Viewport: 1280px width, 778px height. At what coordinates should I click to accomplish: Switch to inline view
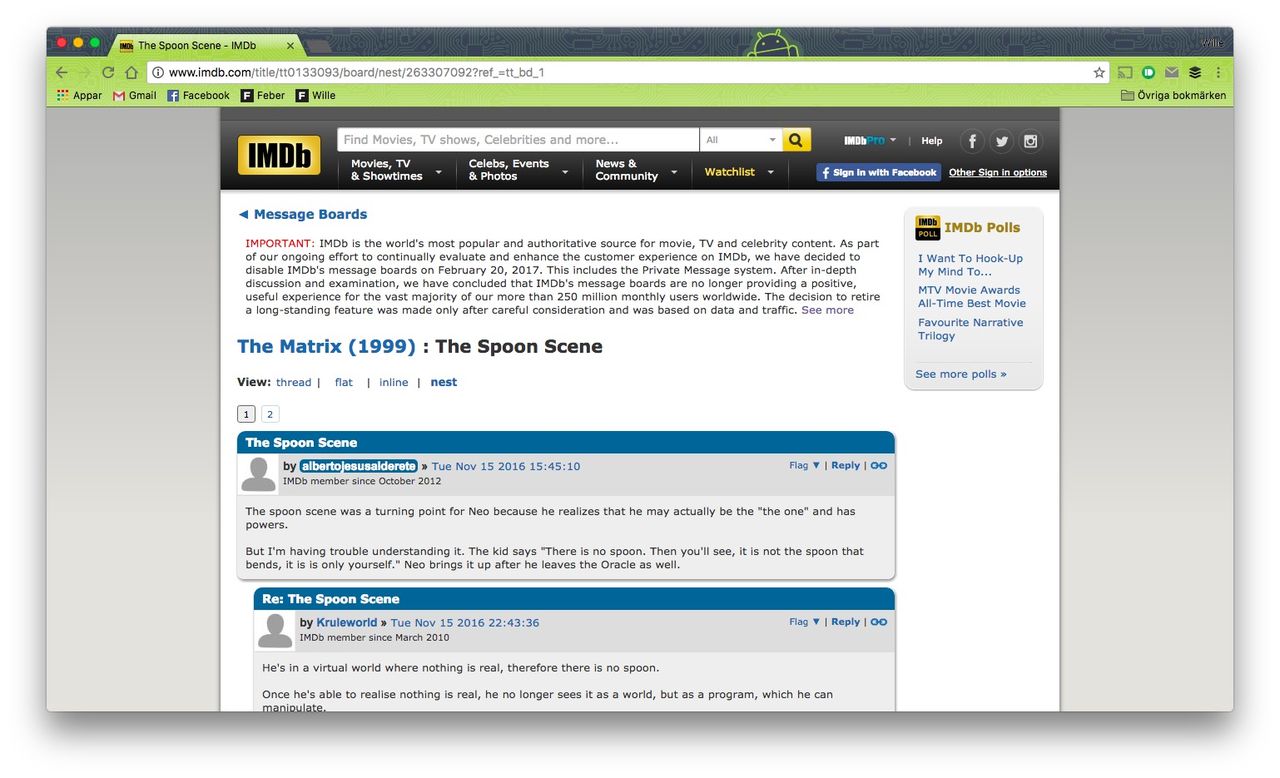[394, 382]
